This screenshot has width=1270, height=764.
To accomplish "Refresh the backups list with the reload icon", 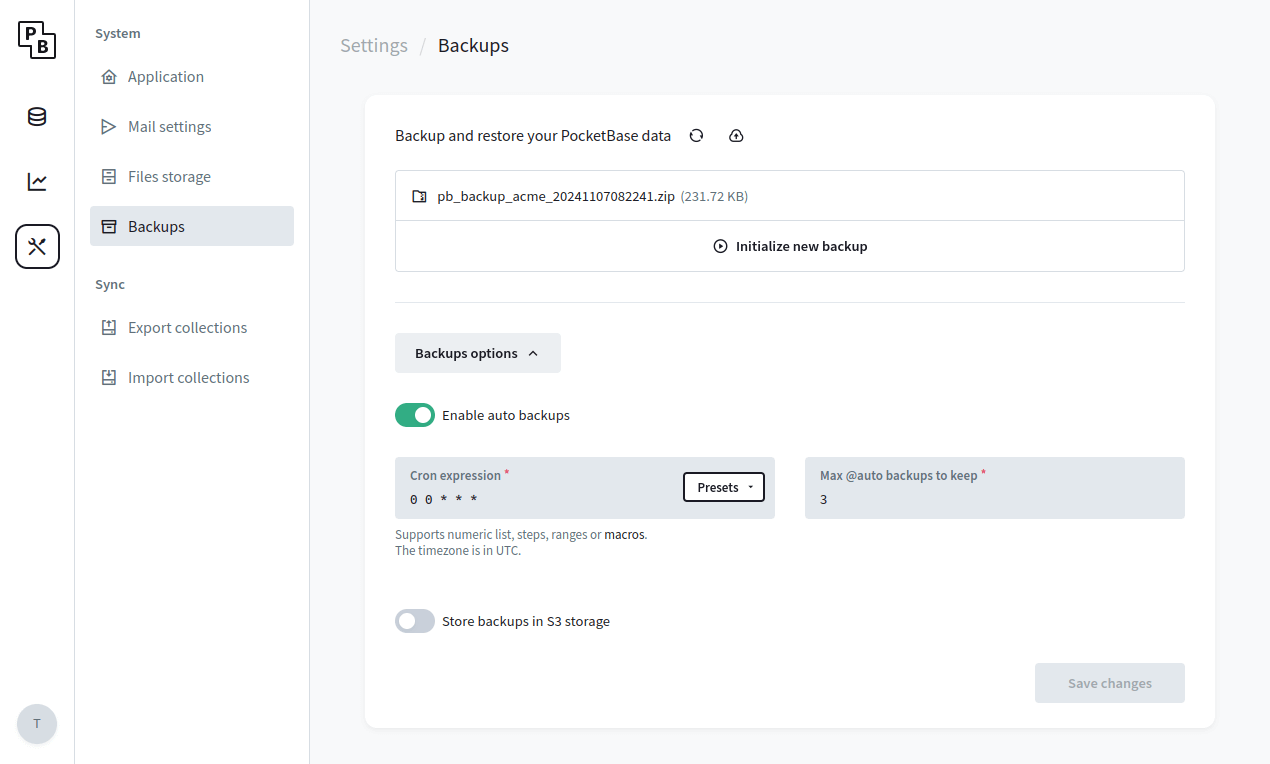I will [696, 135].
